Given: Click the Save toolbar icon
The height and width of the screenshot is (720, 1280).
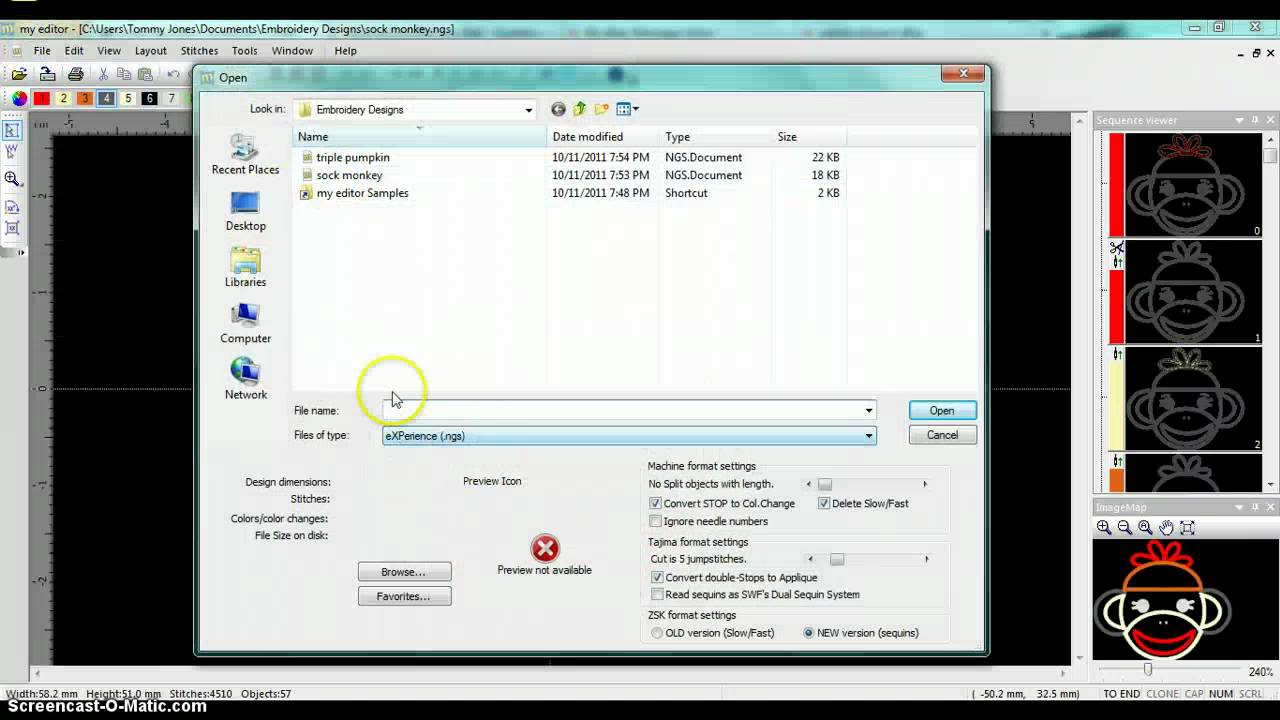Looking at the screenshot, I should pos(47,74).
